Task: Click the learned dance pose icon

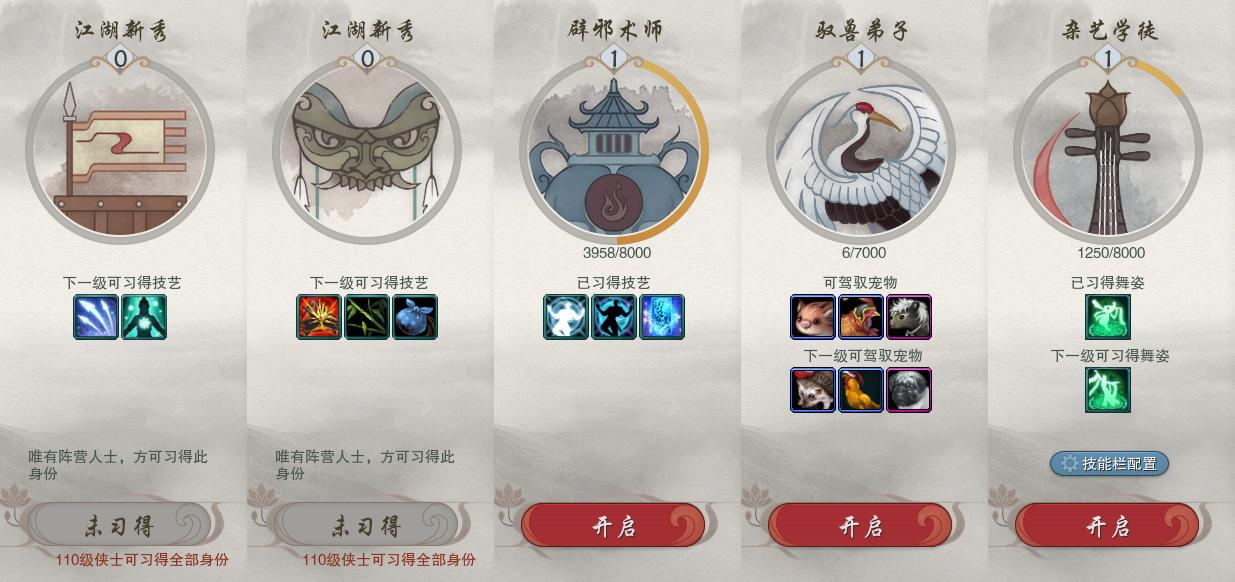Action: pos(1108,316)
